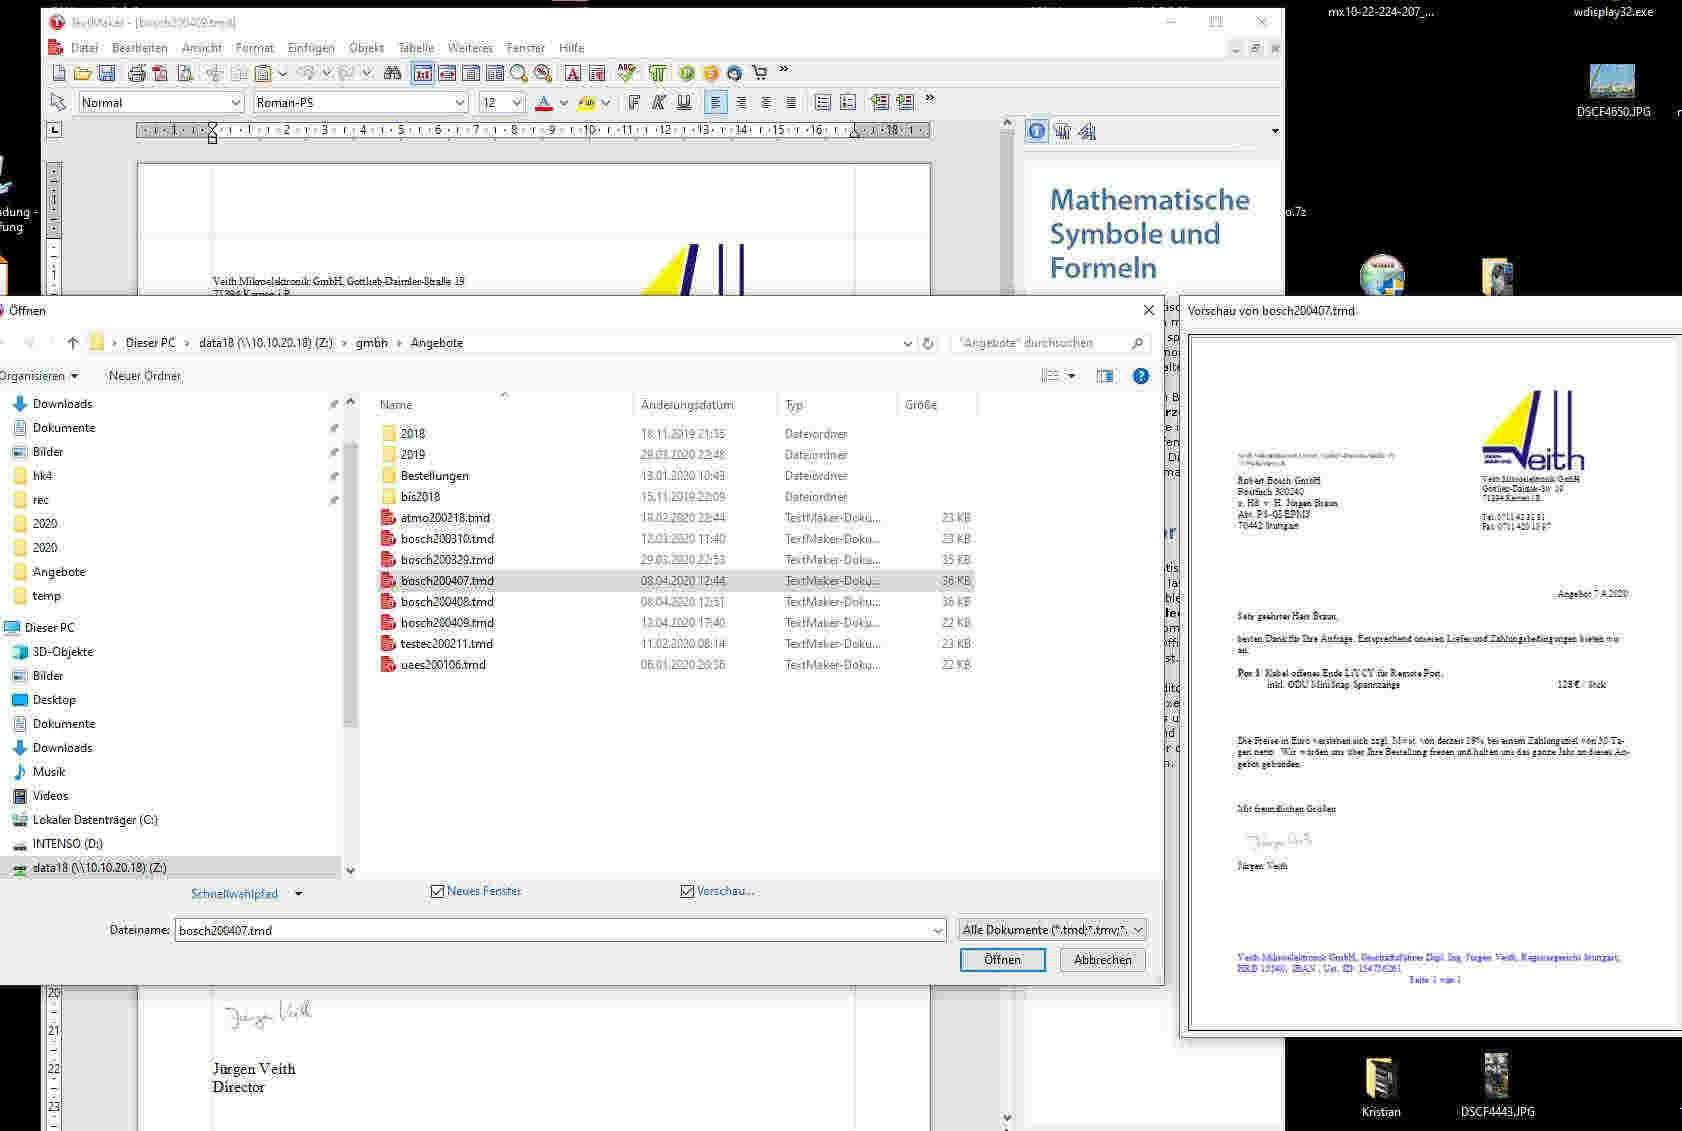This screenshot has height=1131, width=1682.
Task: Toggle Bold formatting icon
Action: 633,102
